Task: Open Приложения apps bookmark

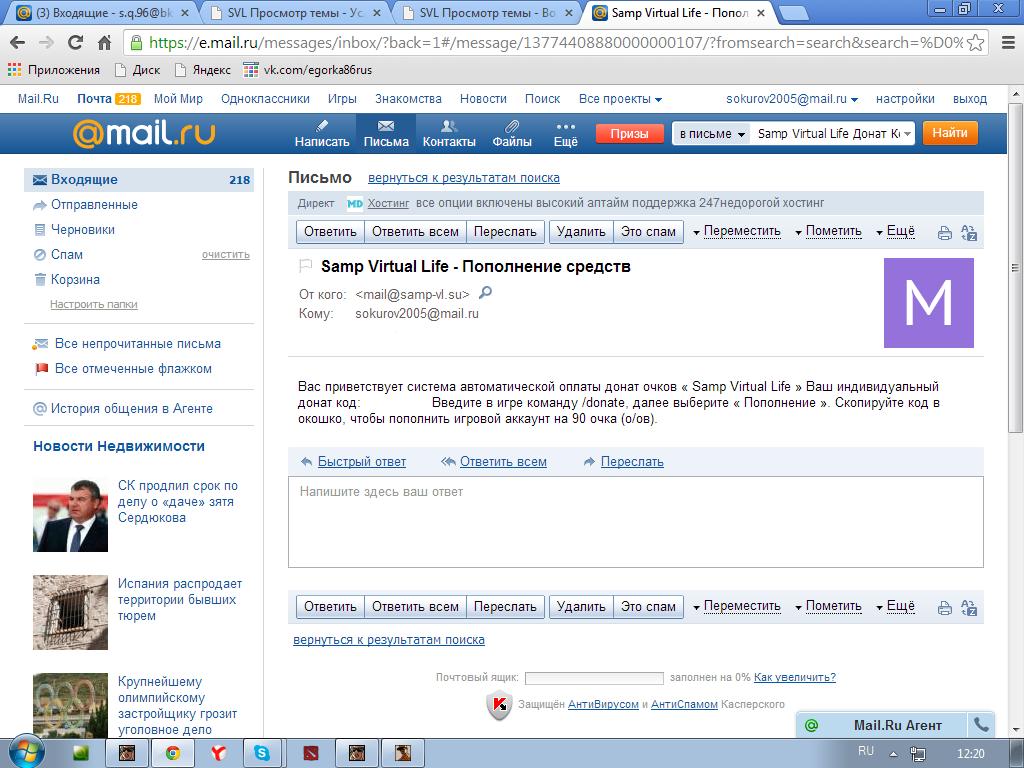Action: 54,70
